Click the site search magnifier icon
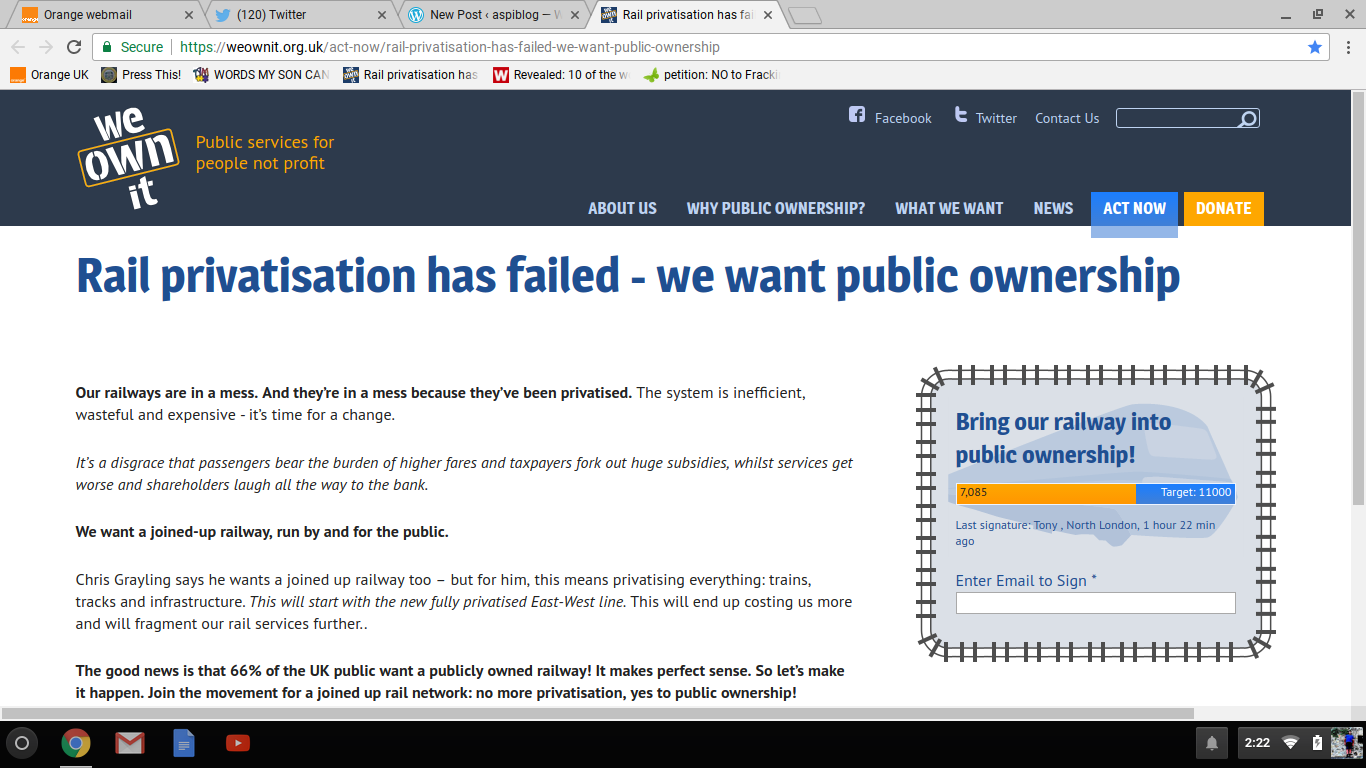The width and height of the screenshot is (1366, 768). (x=1246, y=119)
